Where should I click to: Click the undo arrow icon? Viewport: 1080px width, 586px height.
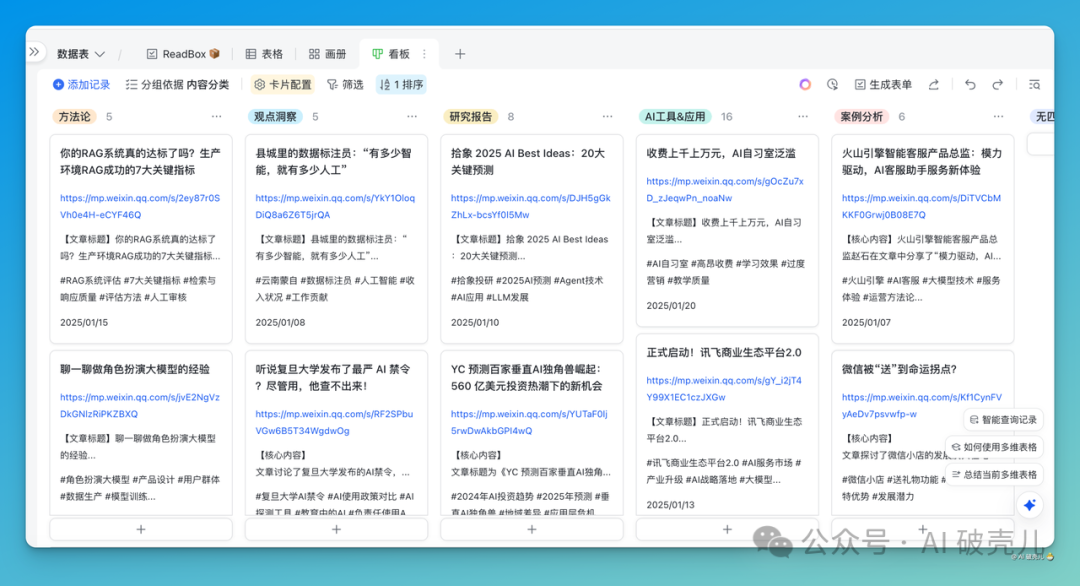970,85
